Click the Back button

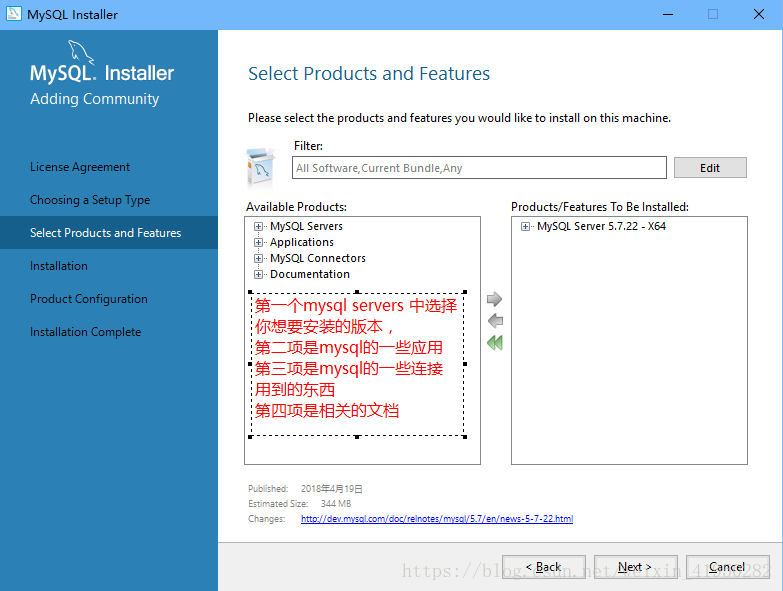[544, 567]
